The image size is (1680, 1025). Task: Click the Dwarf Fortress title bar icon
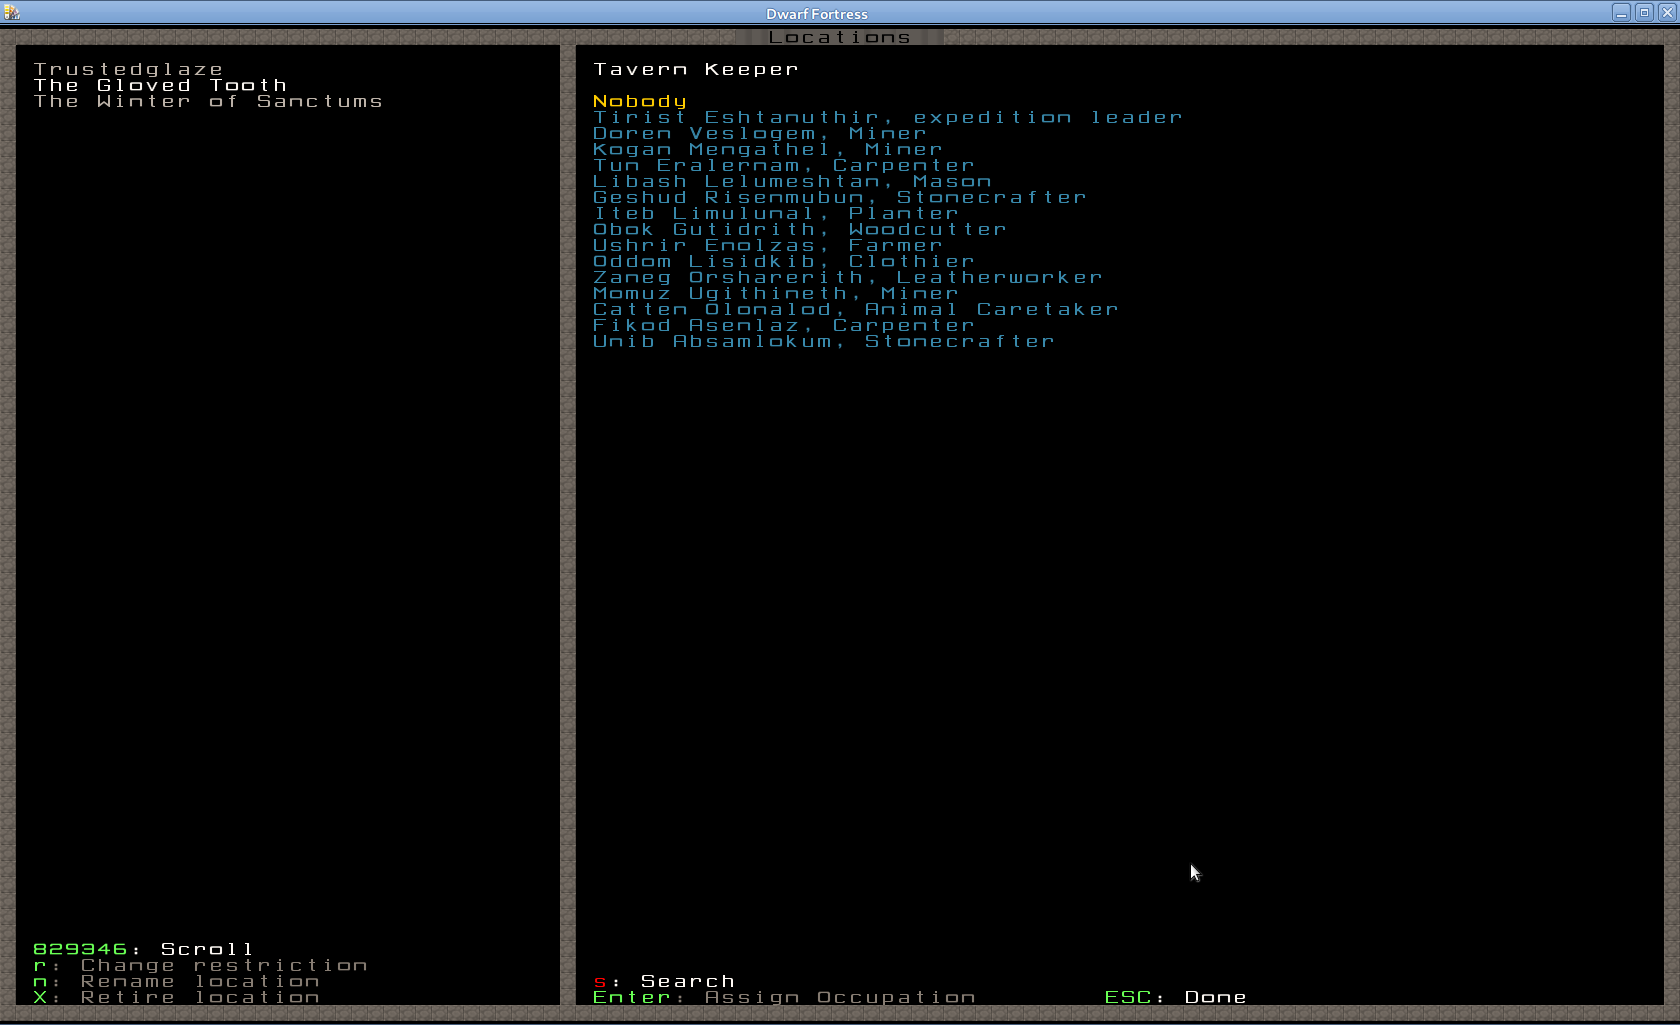click(12, 12)
